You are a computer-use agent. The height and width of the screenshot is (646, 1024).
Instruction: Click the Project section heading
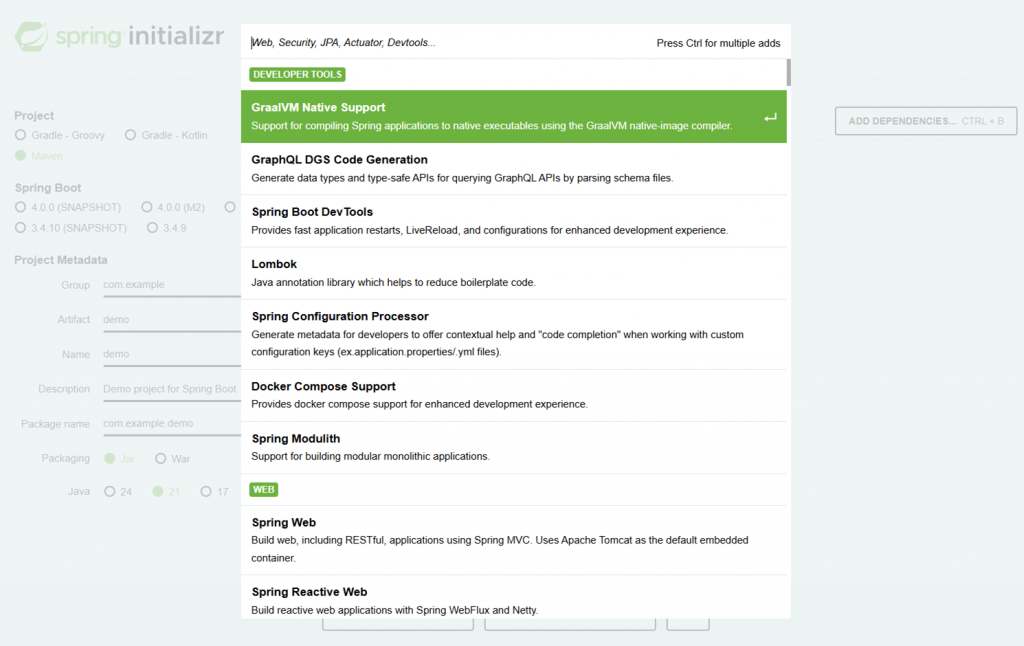tap(34, 116)
